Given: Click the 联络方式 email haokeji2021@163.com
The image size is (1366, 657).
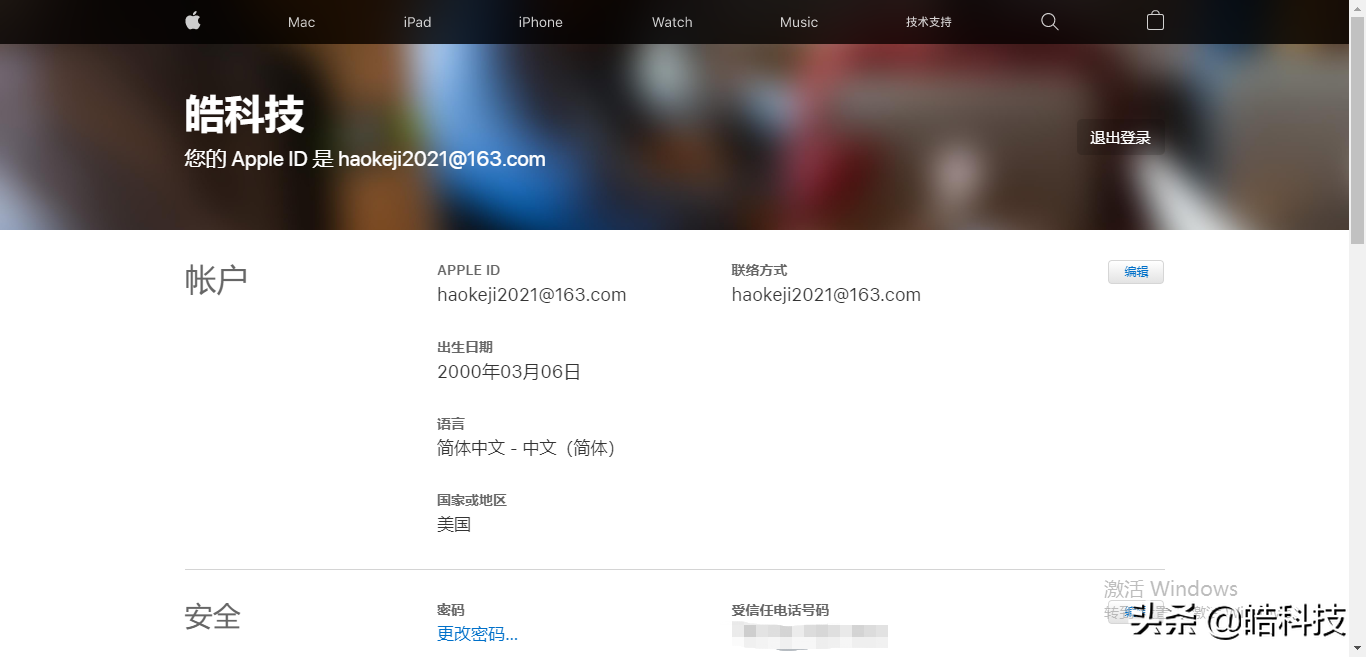Looking at the screenshot, I should click(x=826, y=295).
